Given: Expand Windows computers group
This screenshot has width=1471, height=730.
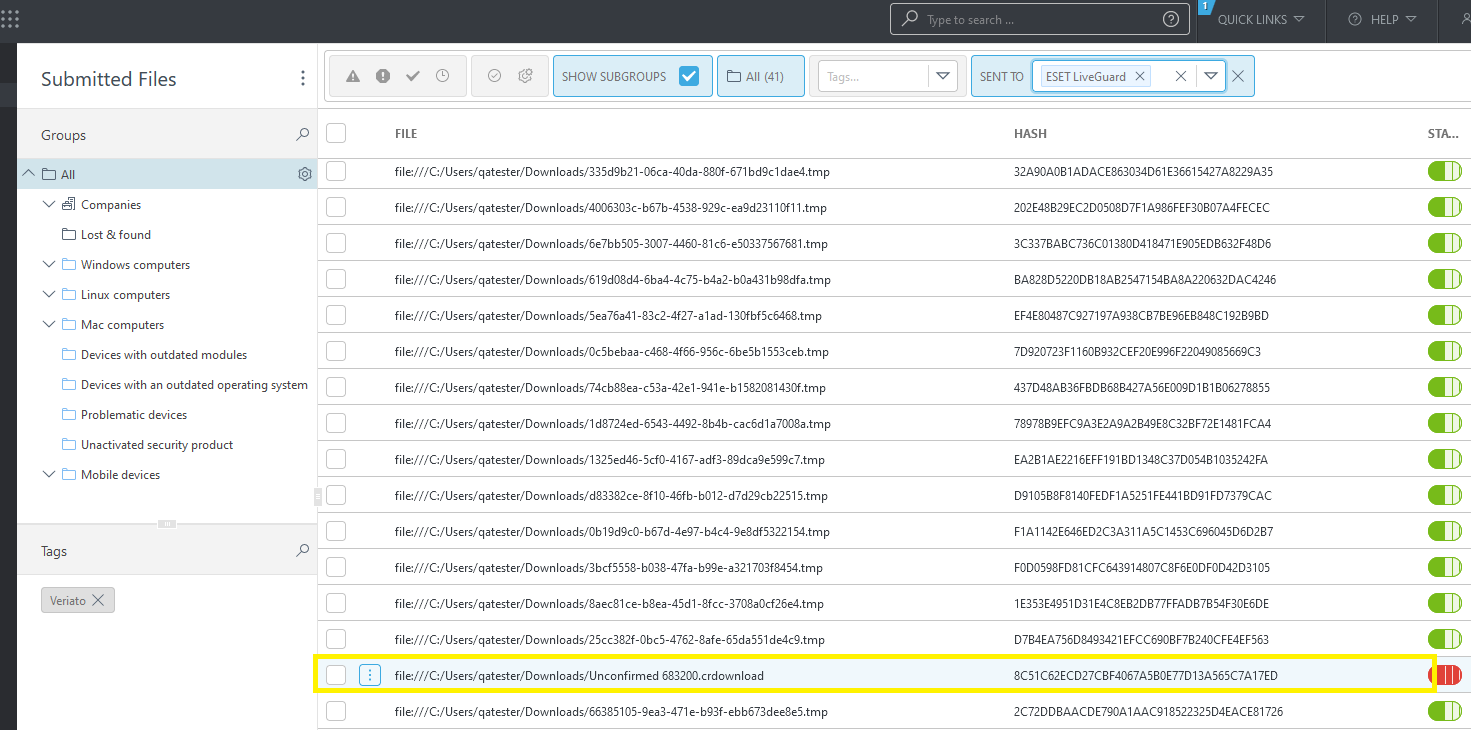Looking at the screenshot, I should coord(49,264).
